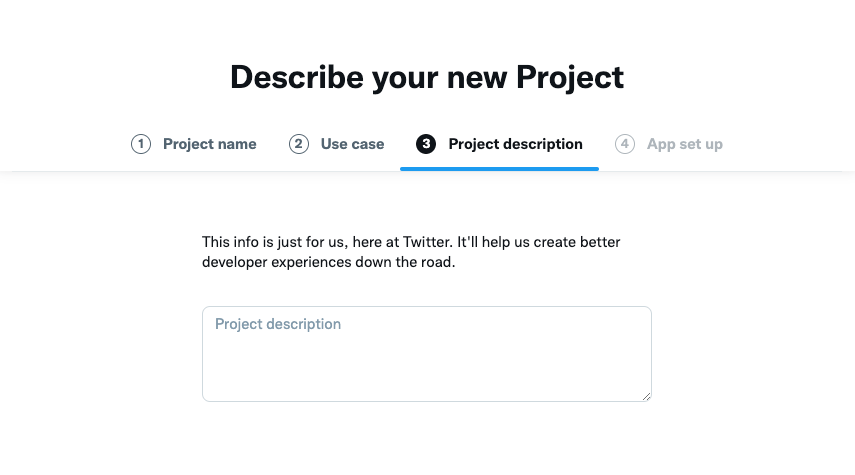Click the step 1 circle icon
This screenshot has height=475, width=855.
tap(141, 144)
